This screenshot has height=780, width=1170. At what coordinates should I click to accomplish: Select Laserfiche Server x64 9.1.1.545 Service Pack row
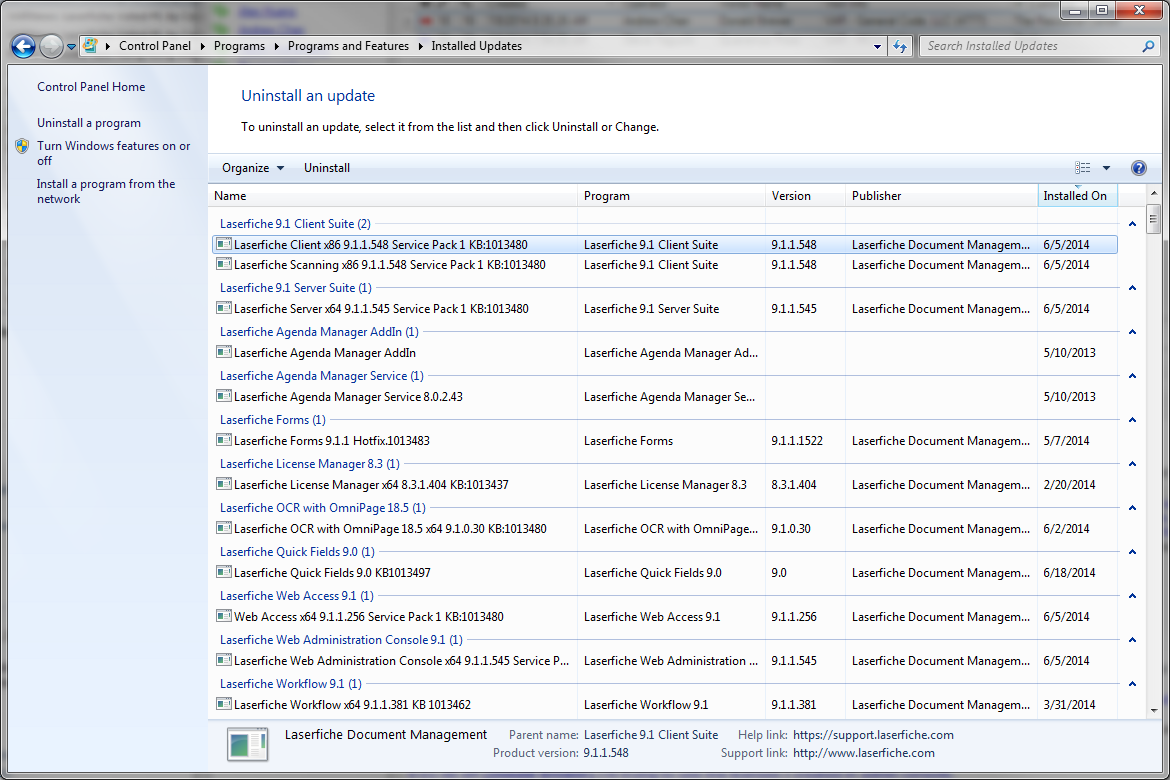[x=665, y=308]
